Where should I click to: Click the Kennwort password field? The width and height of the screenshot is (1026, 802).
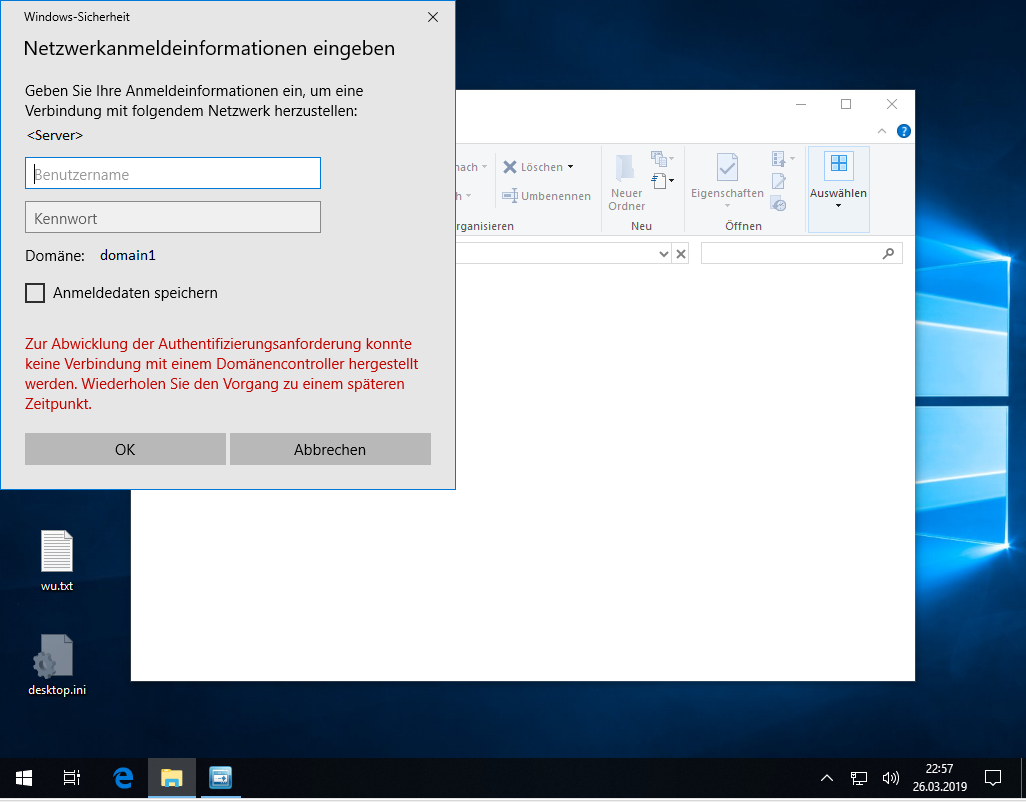(173, 217)
